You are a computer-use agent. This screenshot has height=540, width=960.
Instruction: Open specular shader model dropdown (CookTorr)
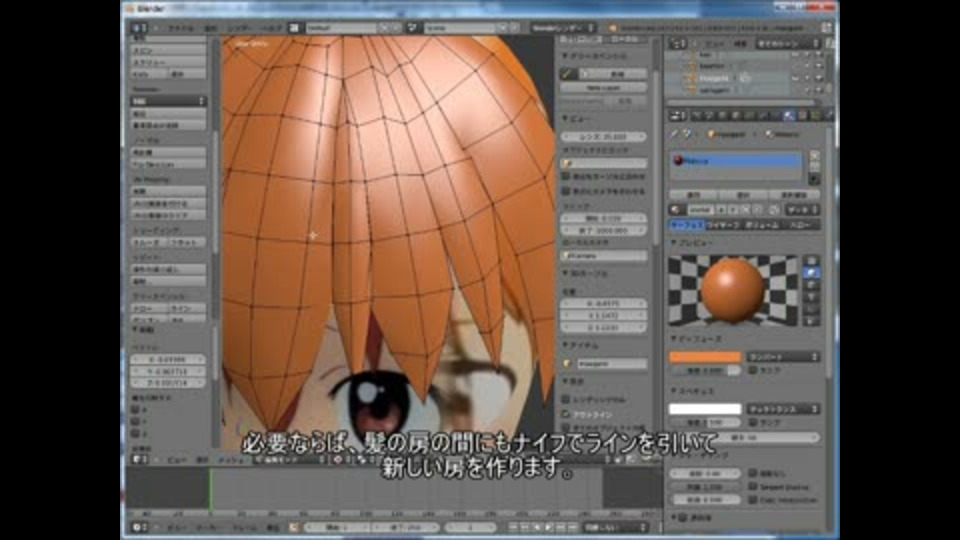coord(783,408)
